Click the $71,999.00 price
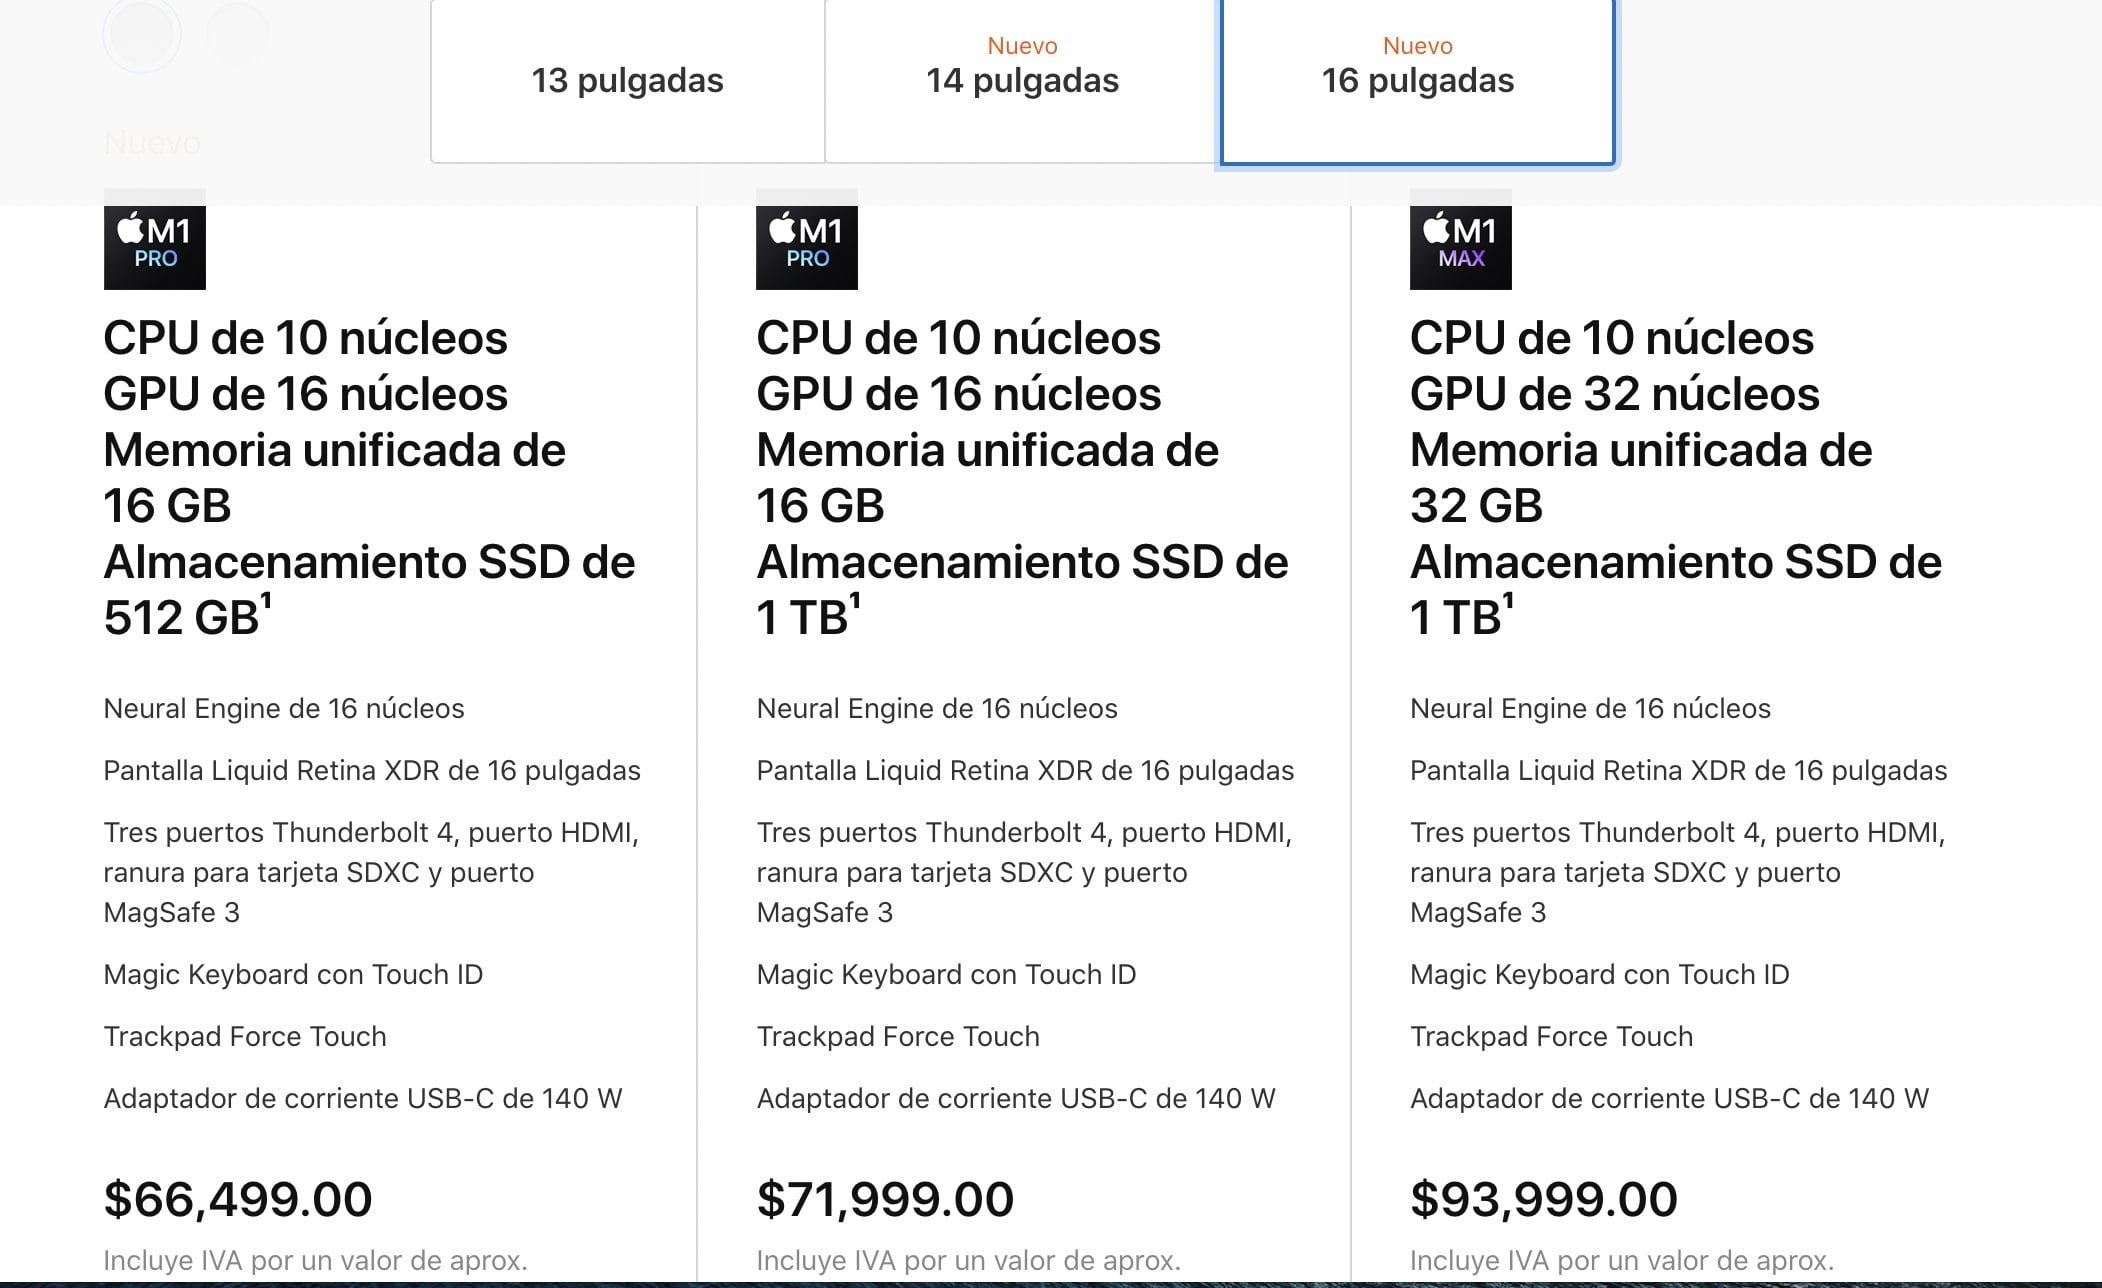The height and width of the screenshot is (1288, 2102). tap(884, 1197)
